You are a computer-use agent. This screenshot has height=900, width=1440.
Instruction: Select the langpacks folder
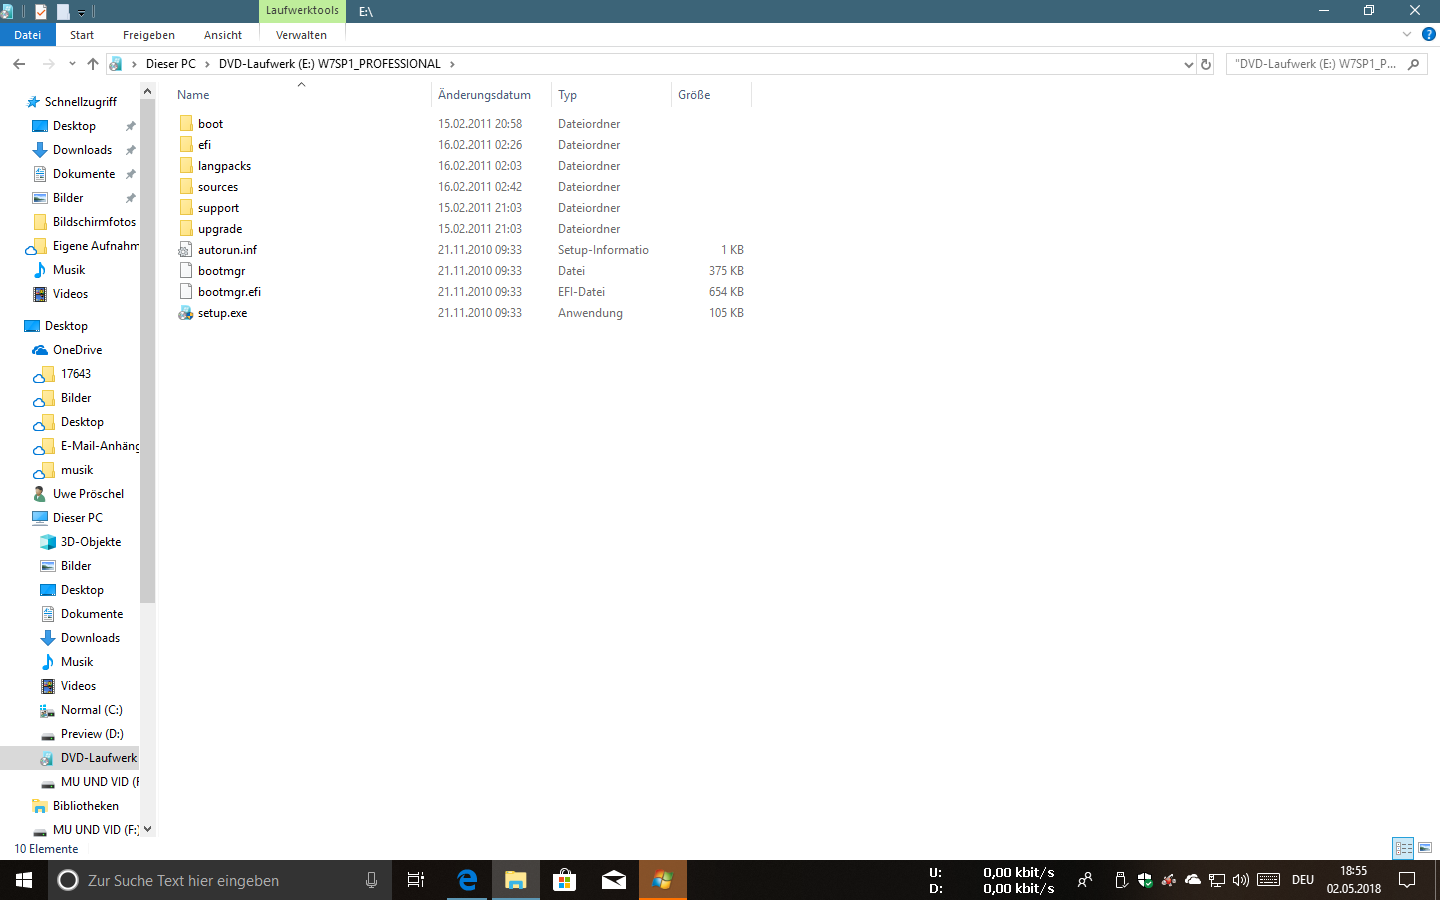tap(224, 166)
